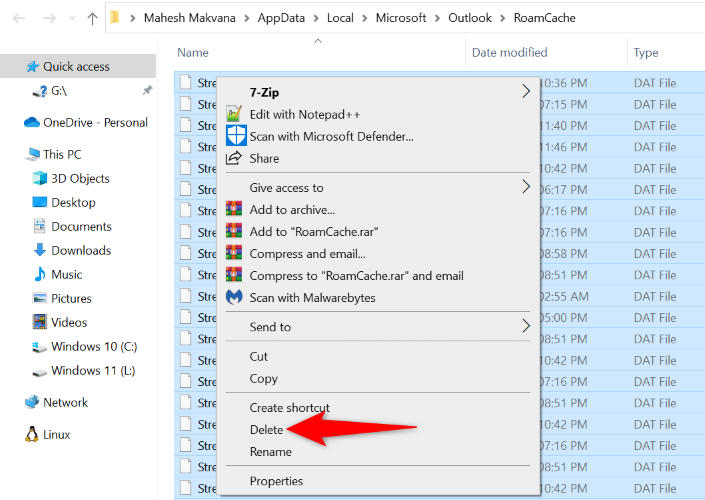Open the Mahesh Makvana breadcrumb
Screen dimensions: 705x500
click(189, 18)
